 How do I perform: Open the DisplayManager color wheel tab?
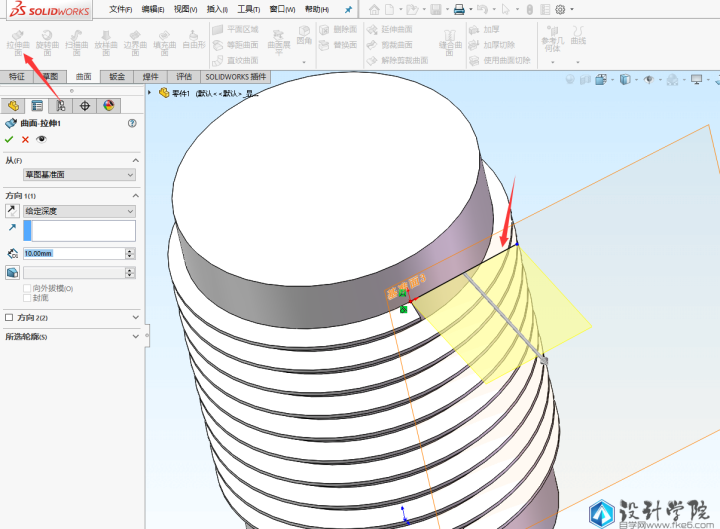coord(108,105)
